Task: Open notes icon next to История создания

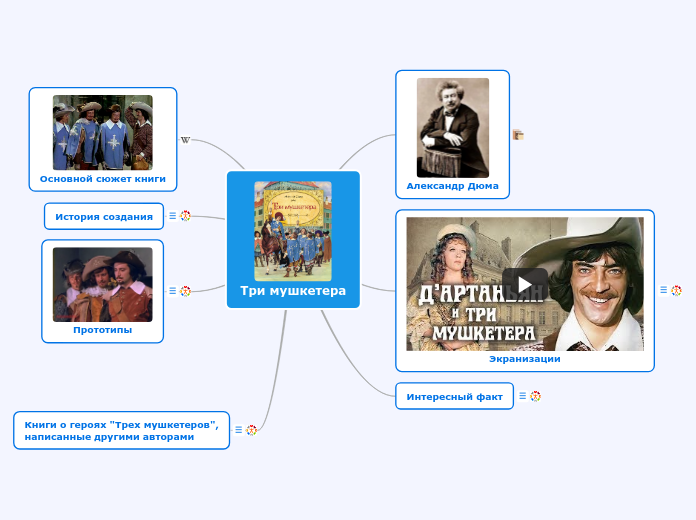Action: [173, 215]
